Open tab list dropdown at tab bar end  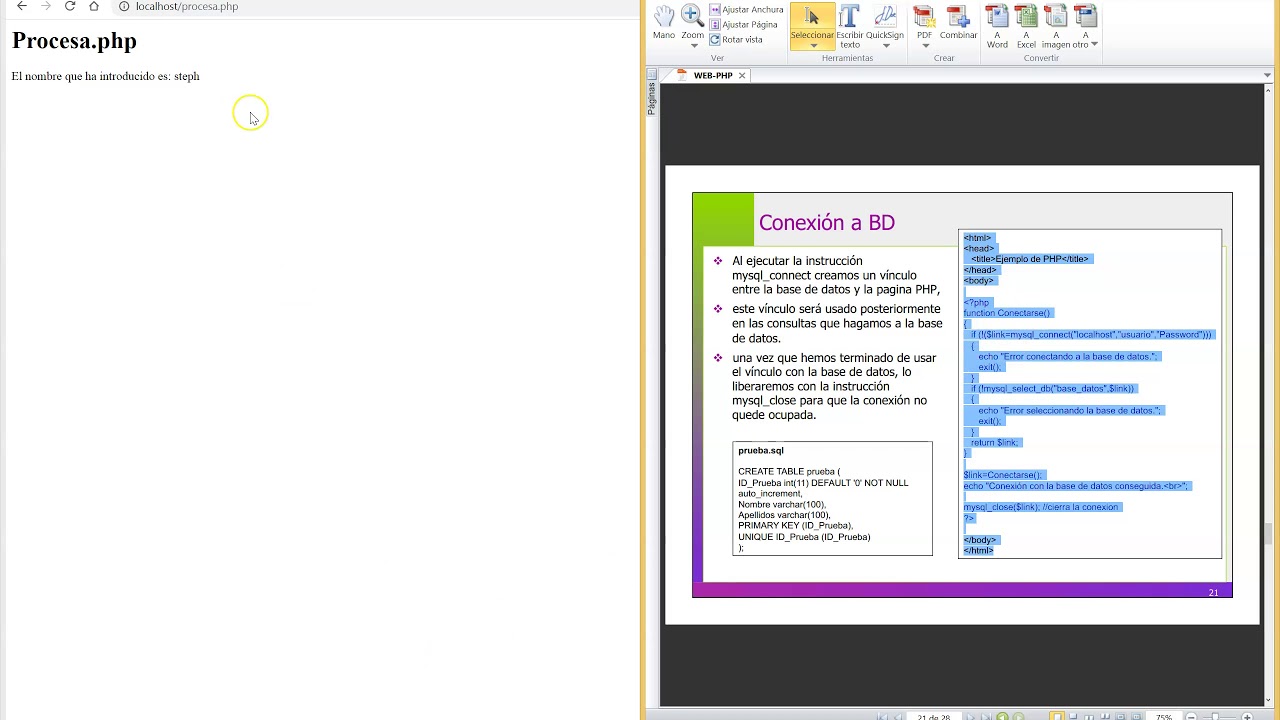(x=1267, y=76)
